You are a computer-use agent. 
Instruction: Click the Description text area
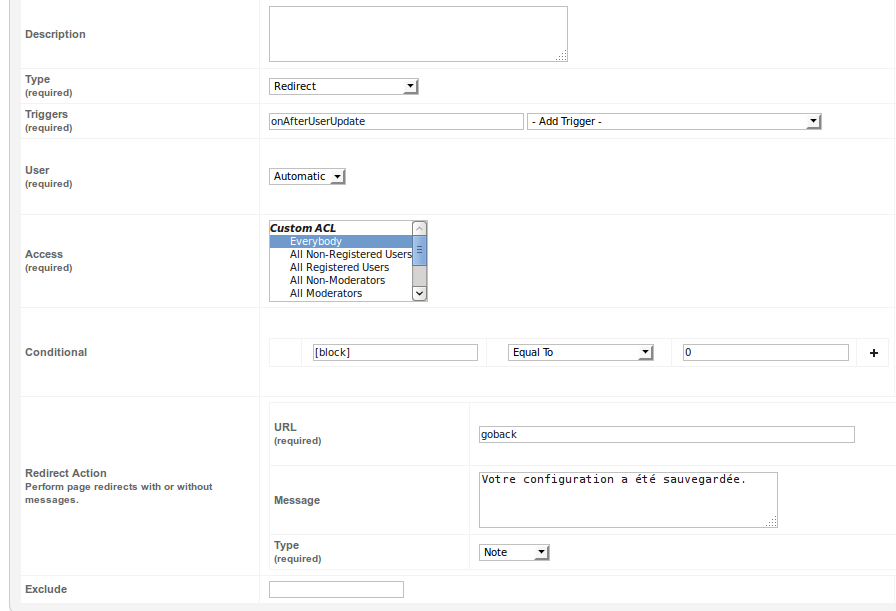point(418,34)
